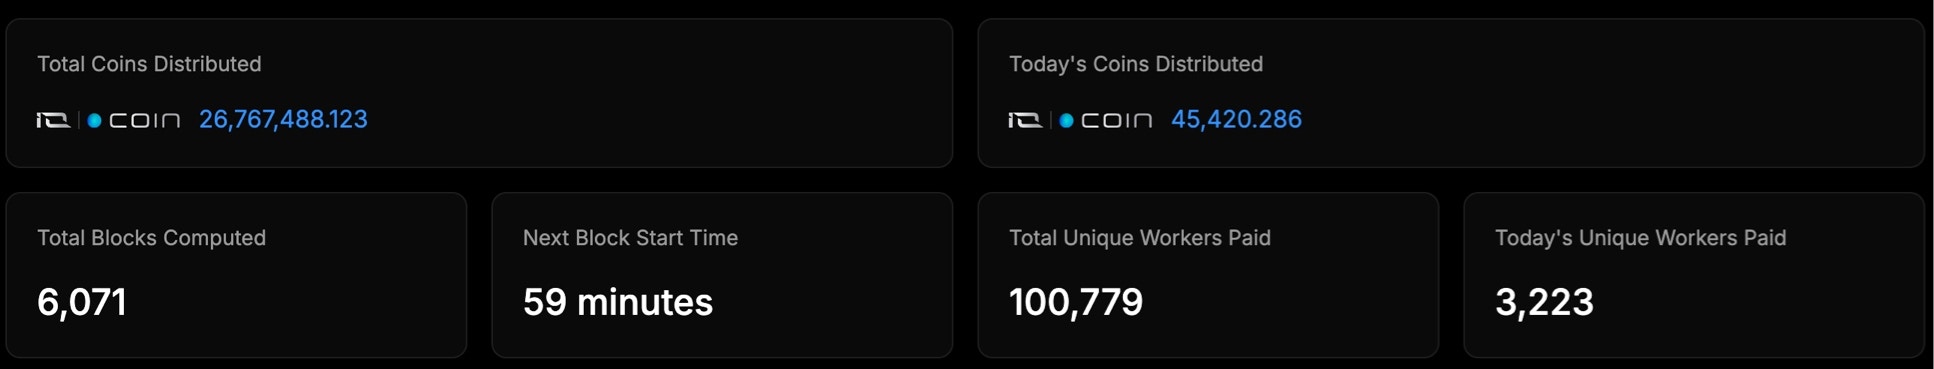Click the COIN wordmark beside 45,420.286
The width and height of the screenshot is (1934, 369).
(x=1117, y=121)
